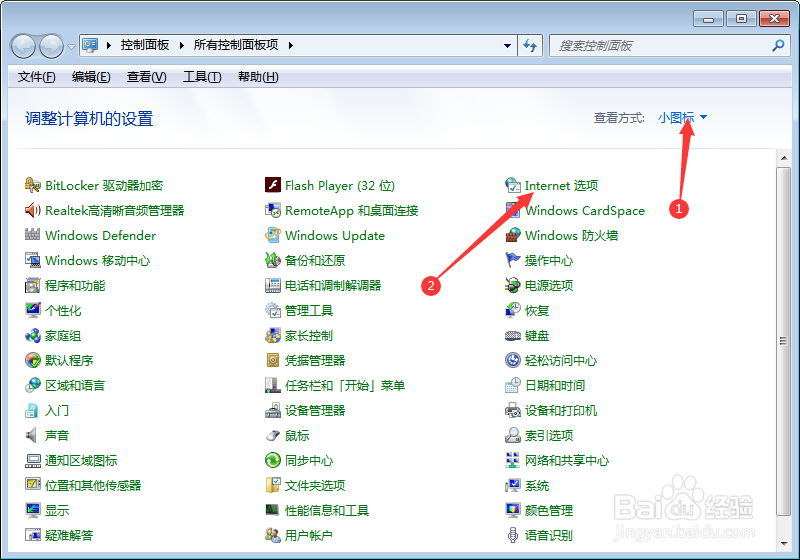The height and width of the screenshot is (560, 800).
Task: Open the Windows 移动中心 icon
Action: coord(33,260)
